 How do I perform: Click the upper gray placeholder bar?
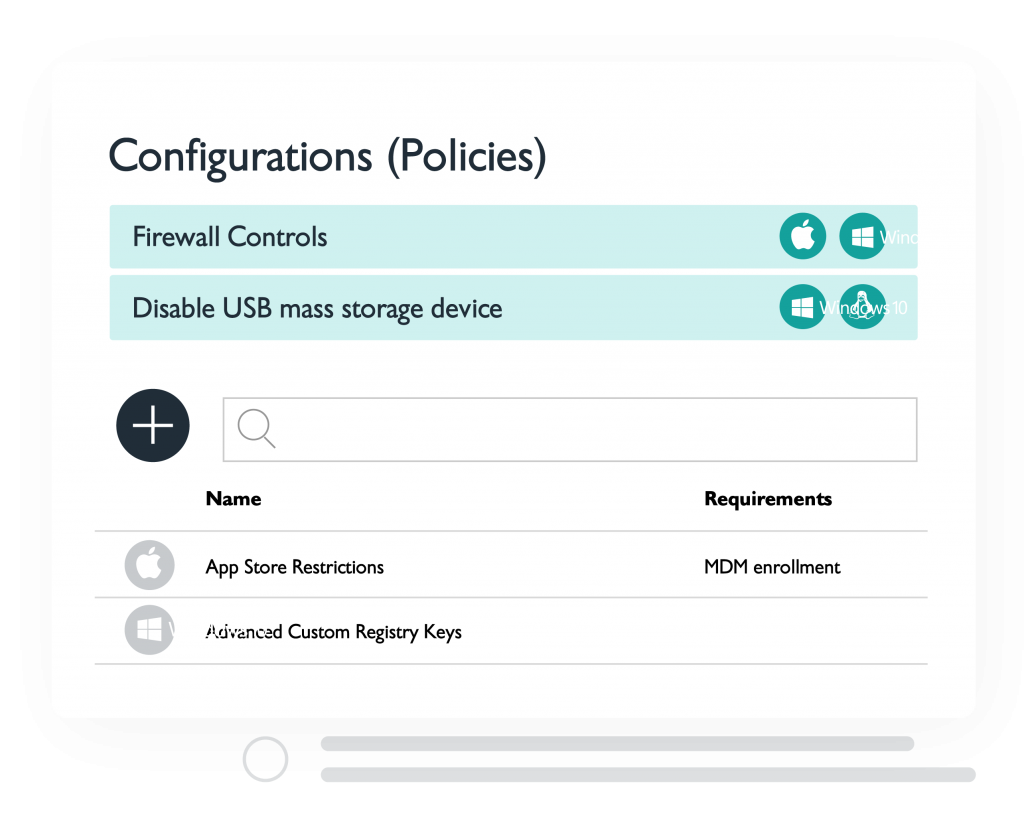click(x=617, y=743)
